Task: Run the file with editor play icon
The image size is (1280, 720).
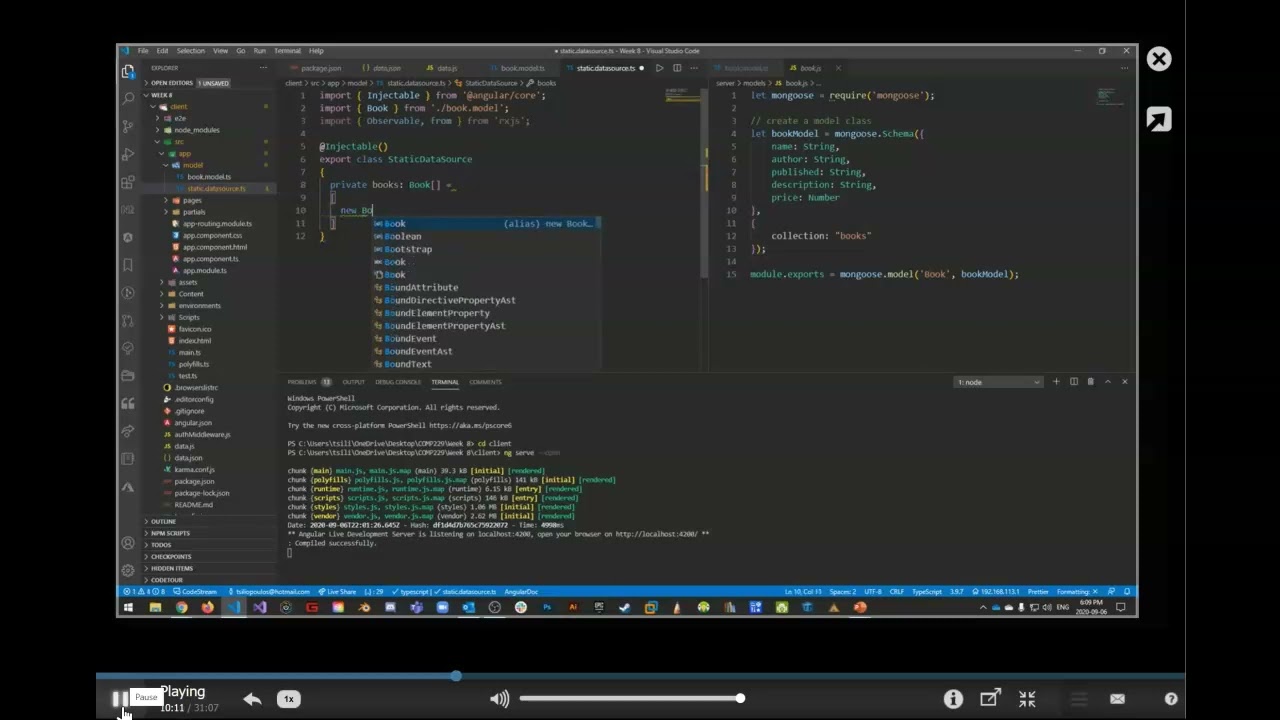Action: (659, 68)
